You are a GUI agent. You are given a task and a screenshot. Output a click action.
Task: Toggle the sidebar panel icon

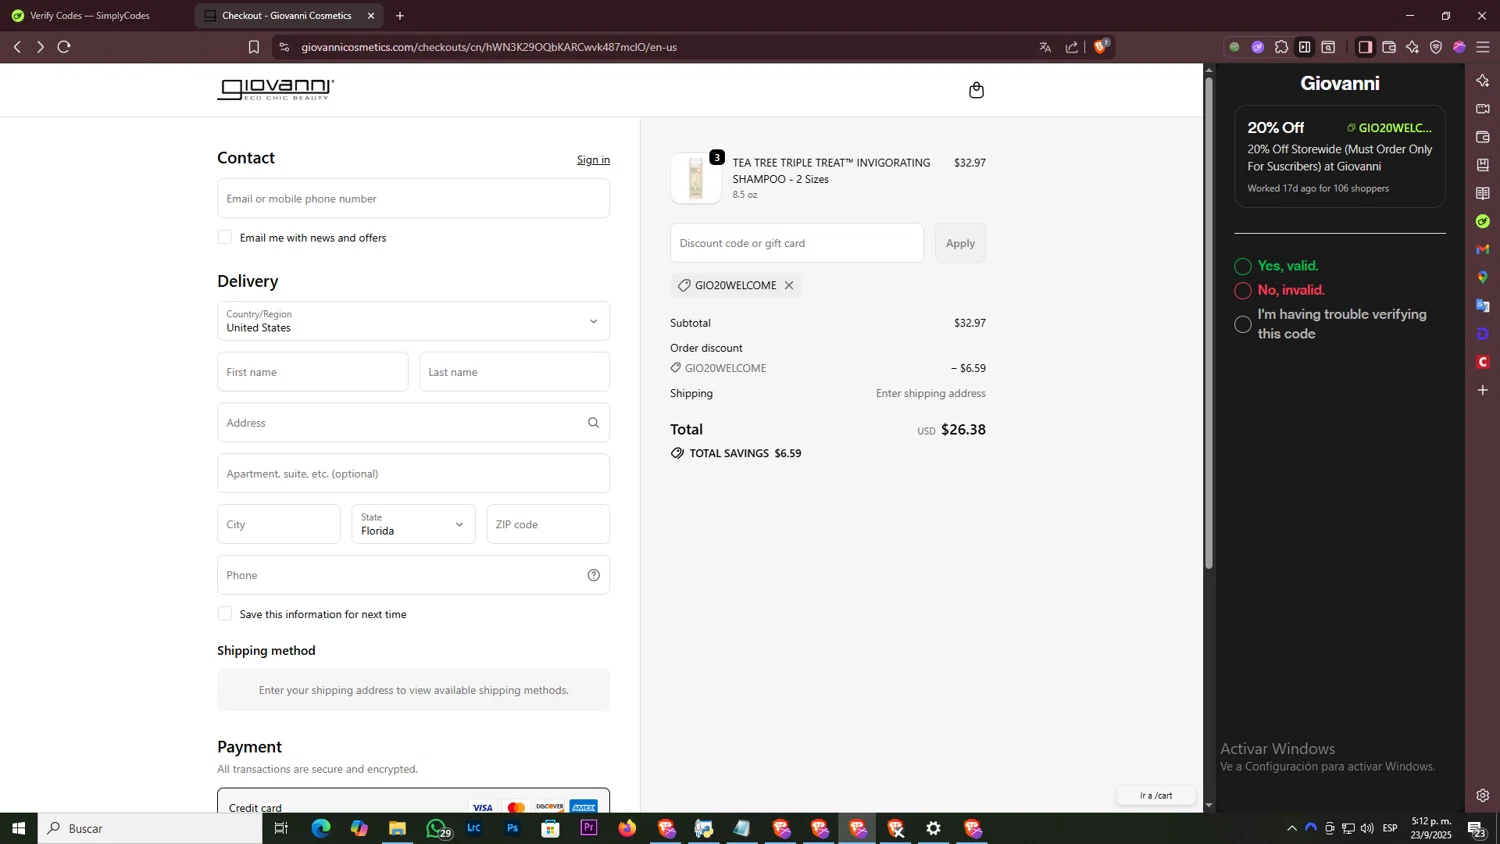coord(1365,47)
